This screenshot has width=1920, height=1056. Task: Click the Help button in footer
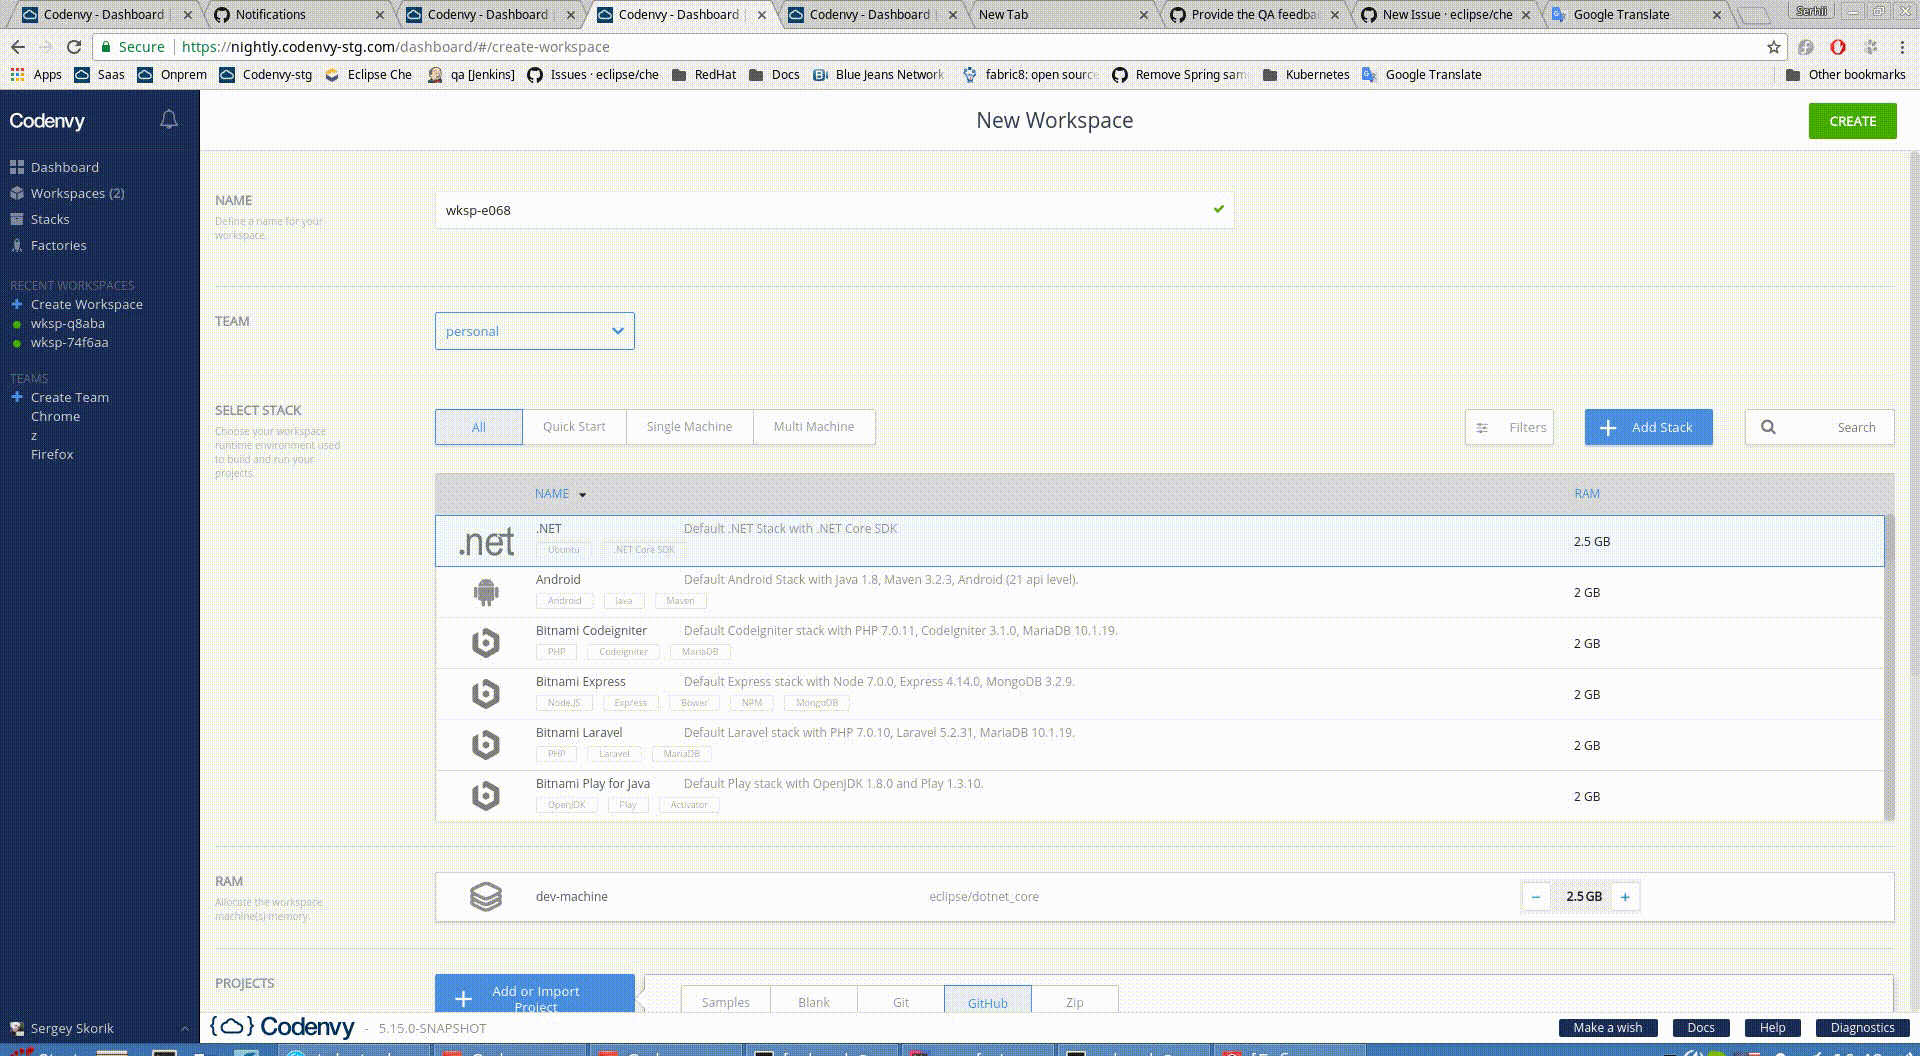[x=1773, y=1028]
